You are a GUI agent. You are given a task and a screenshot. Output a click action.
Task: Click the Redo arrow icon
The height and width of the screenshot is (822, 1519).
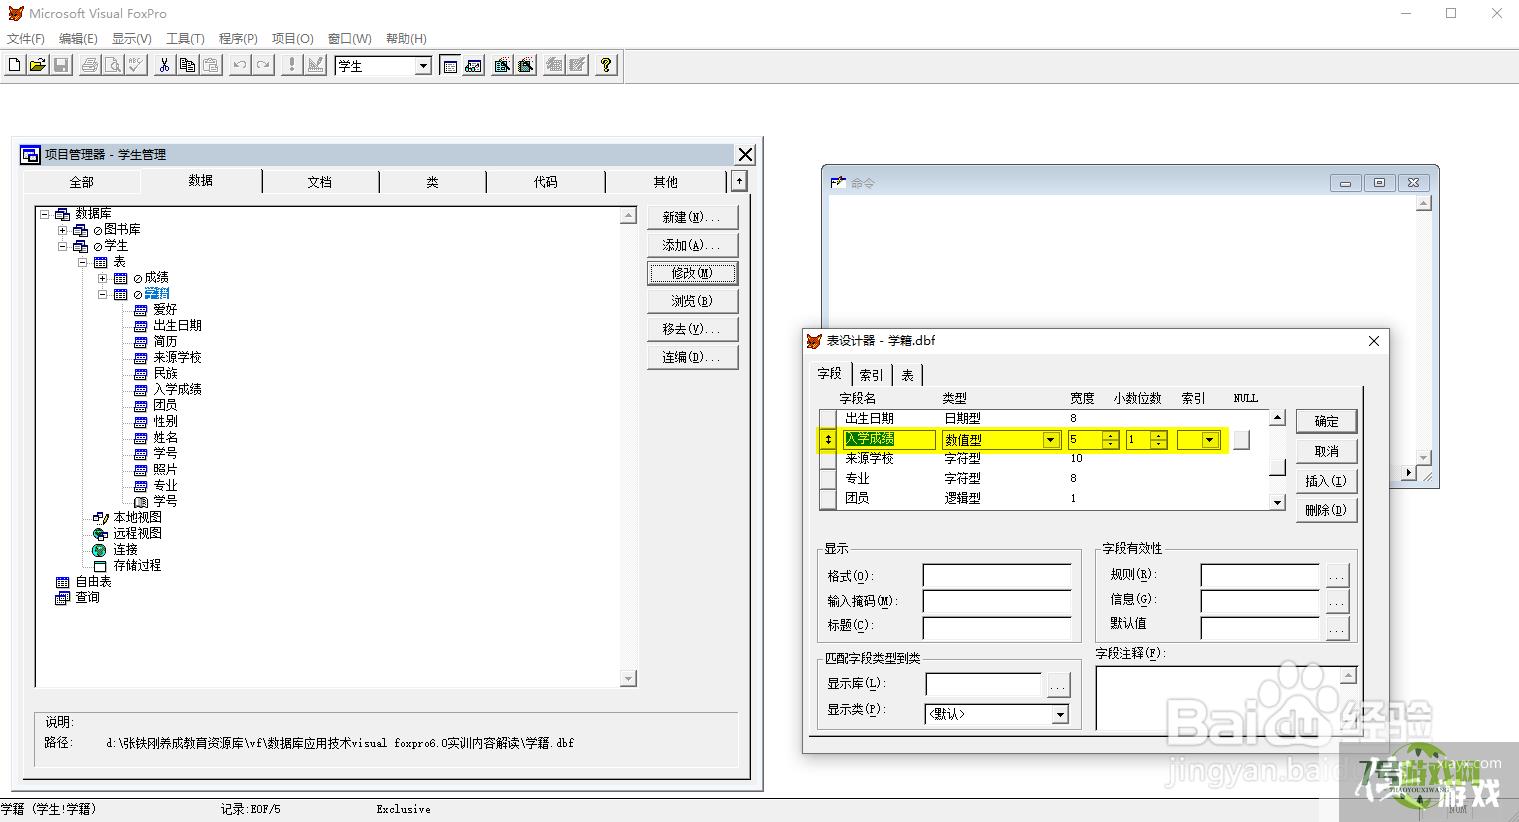coord(263,65)
